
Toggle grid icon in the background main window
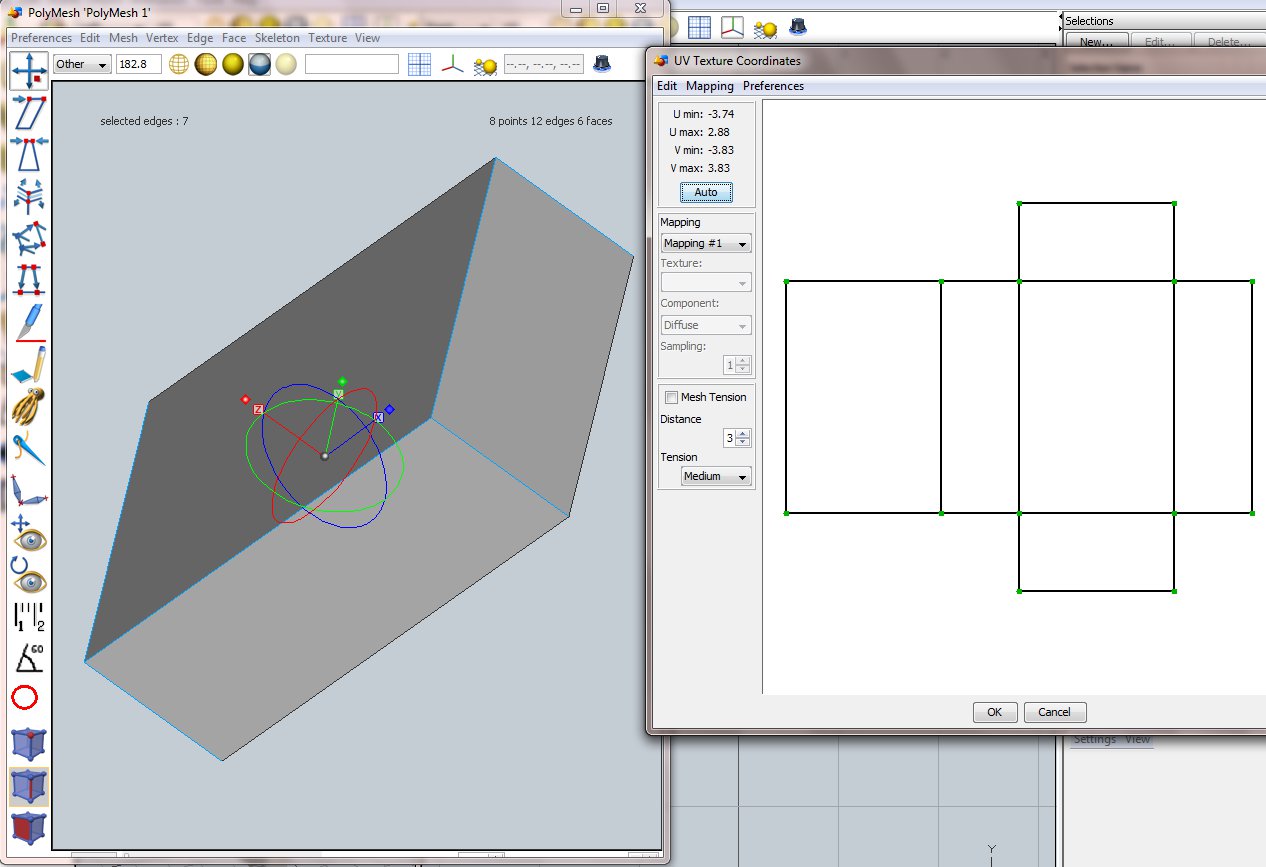pos(699,28)
